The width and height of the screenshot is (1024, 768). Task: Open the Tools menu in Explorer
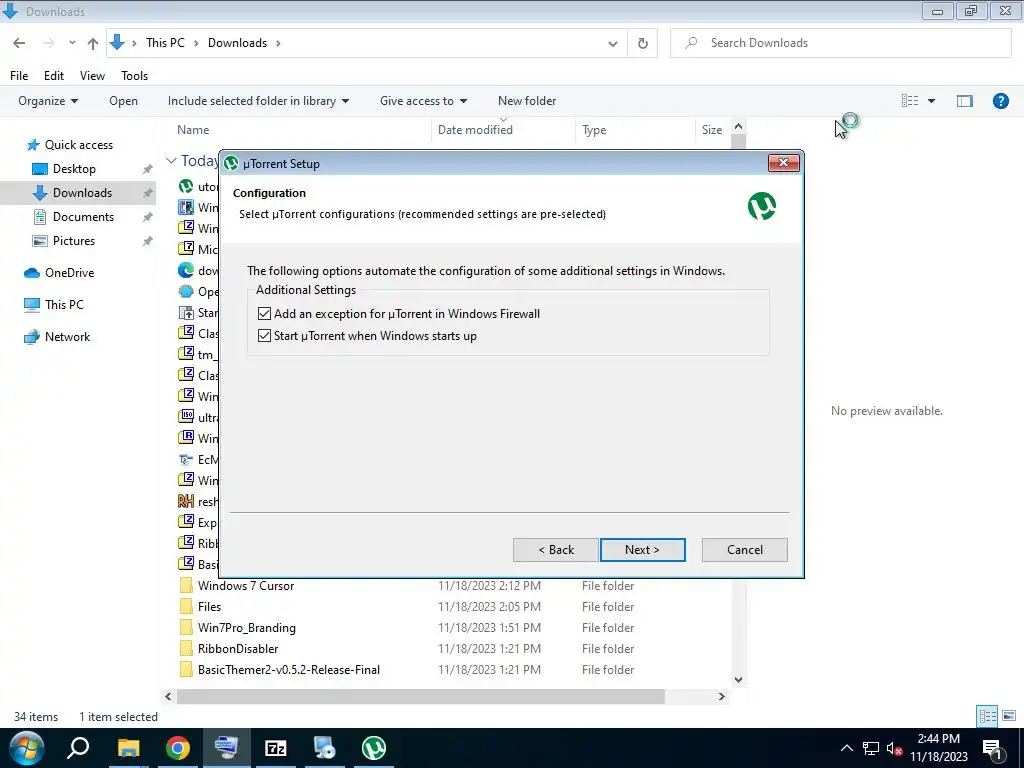135,76
